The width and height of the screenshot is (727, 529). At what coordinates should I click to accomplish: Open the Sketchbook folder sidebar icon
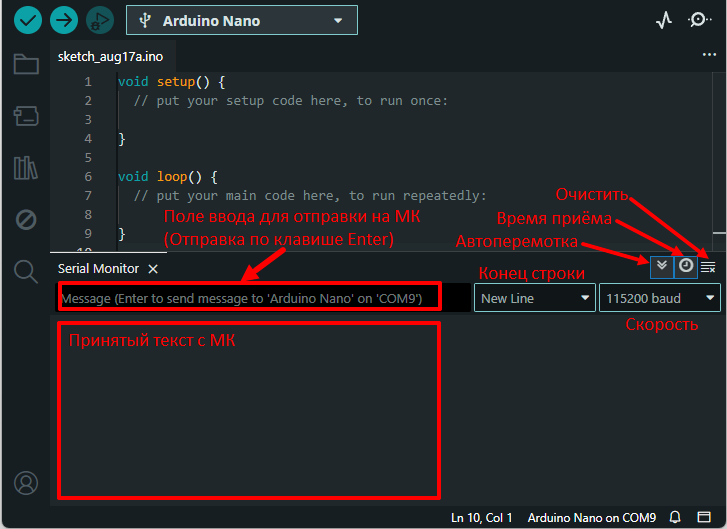pyautogui.click(x=26, y=64)
